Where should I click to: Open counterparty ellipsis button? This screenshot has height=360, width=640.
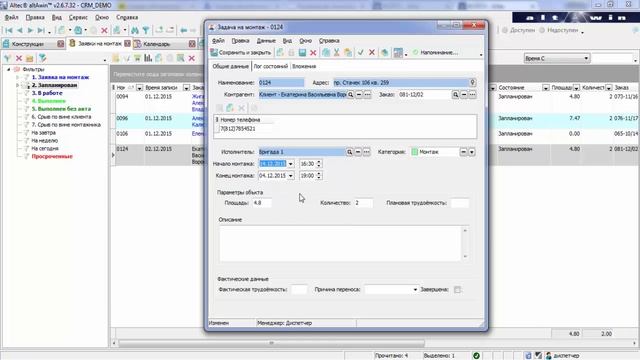tap(367, 95)
